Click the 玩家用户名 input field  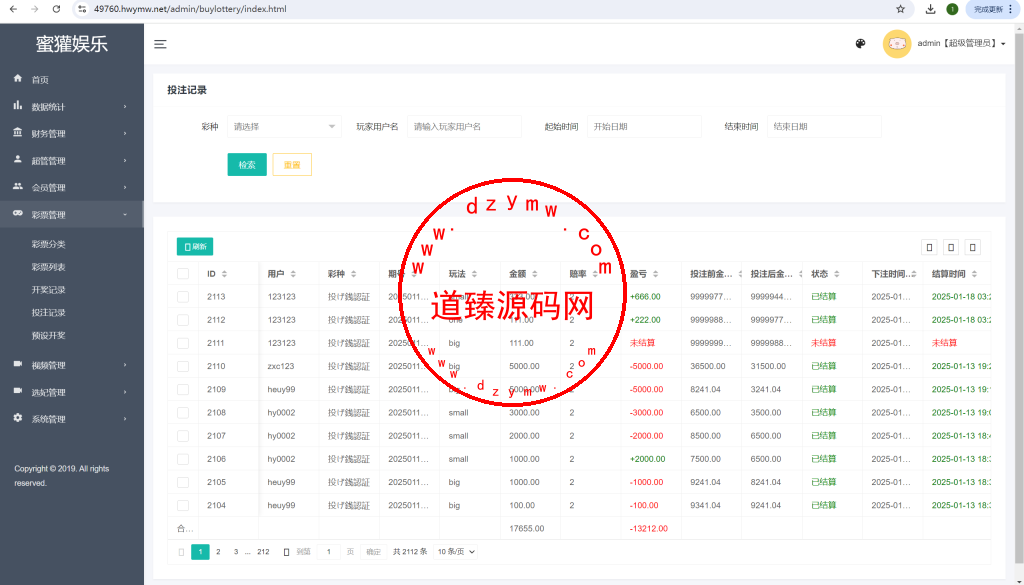pyautogui.click(x=464, y=127)
